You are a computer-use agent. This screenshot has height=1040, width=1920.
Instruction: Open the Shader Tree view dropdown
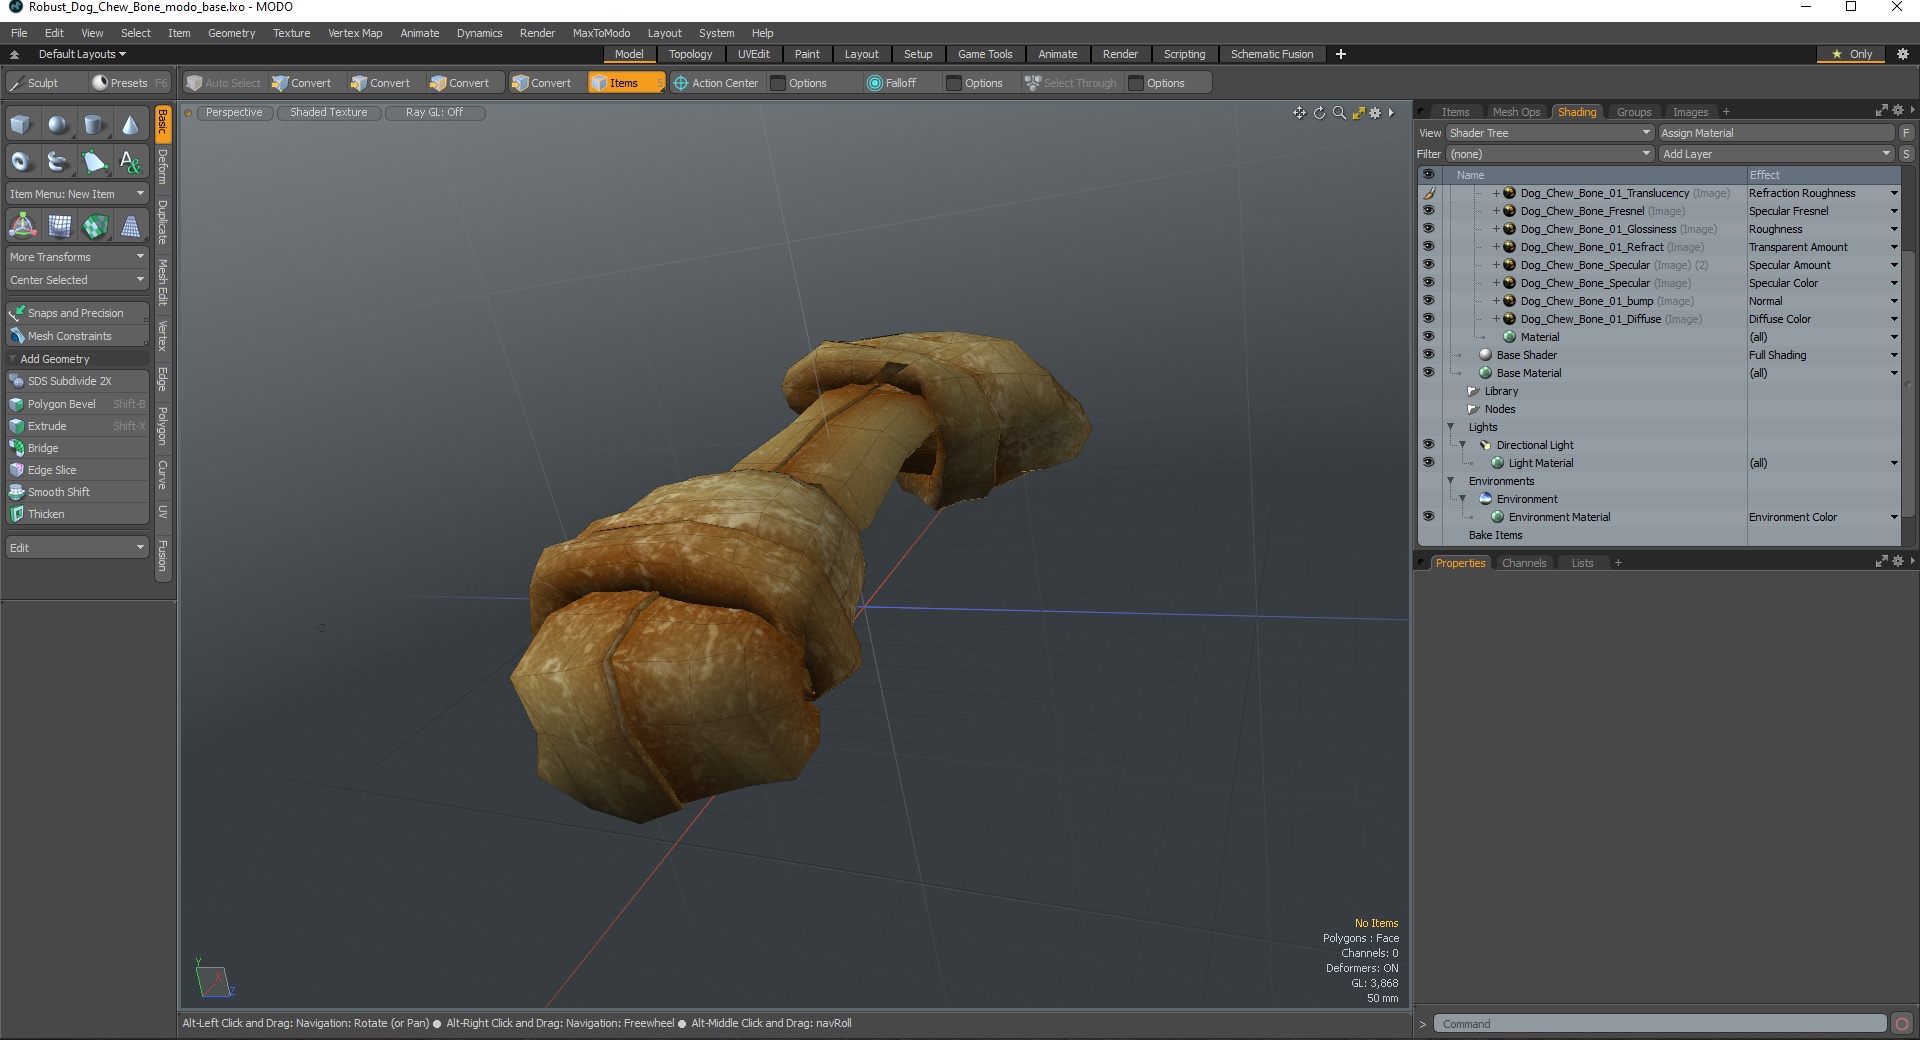1550,133
